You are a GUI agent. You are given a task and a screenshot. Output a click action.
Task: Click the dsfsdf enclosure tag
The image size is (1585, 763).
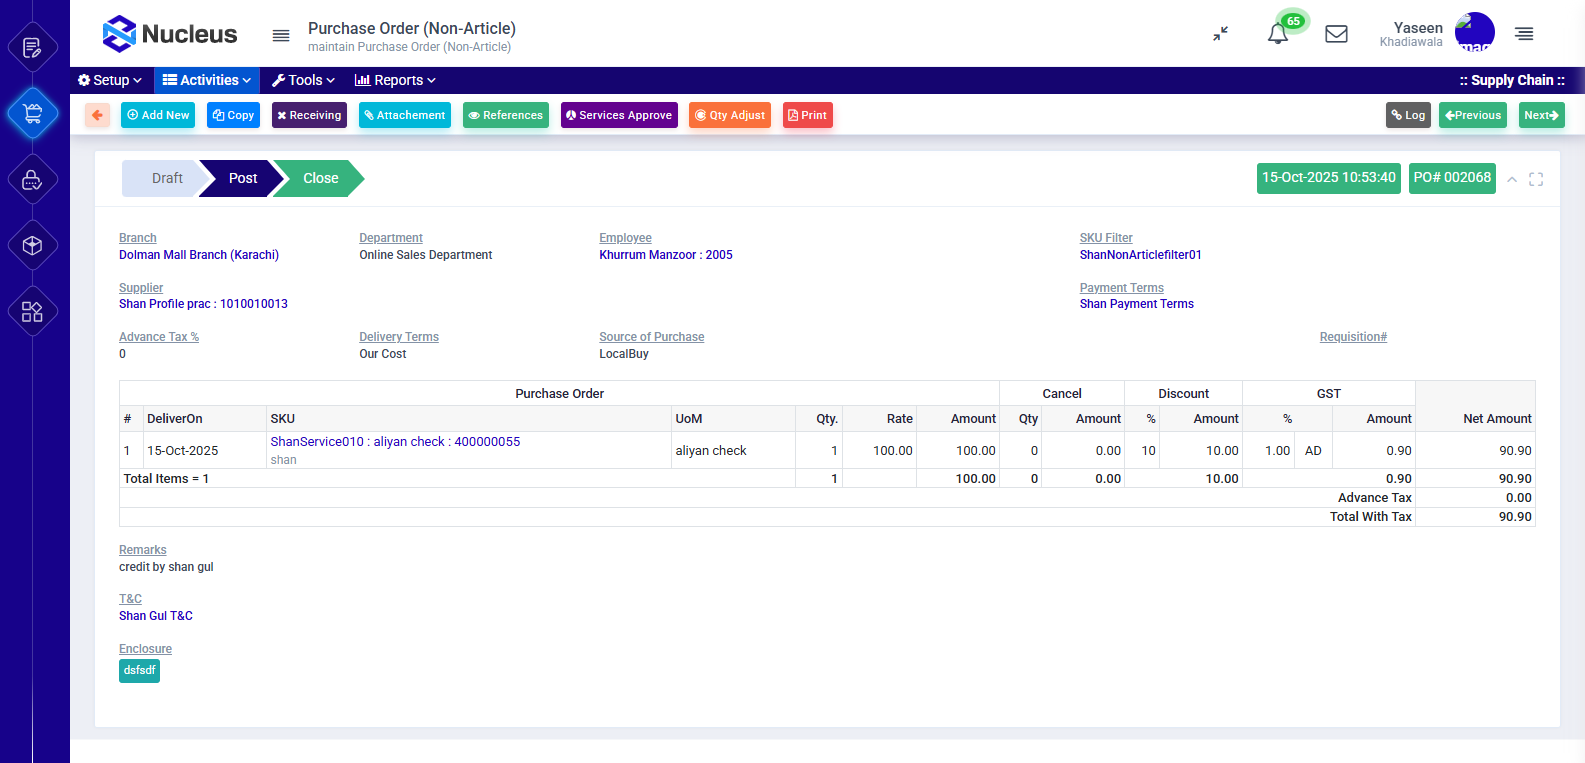click(139, 671)
